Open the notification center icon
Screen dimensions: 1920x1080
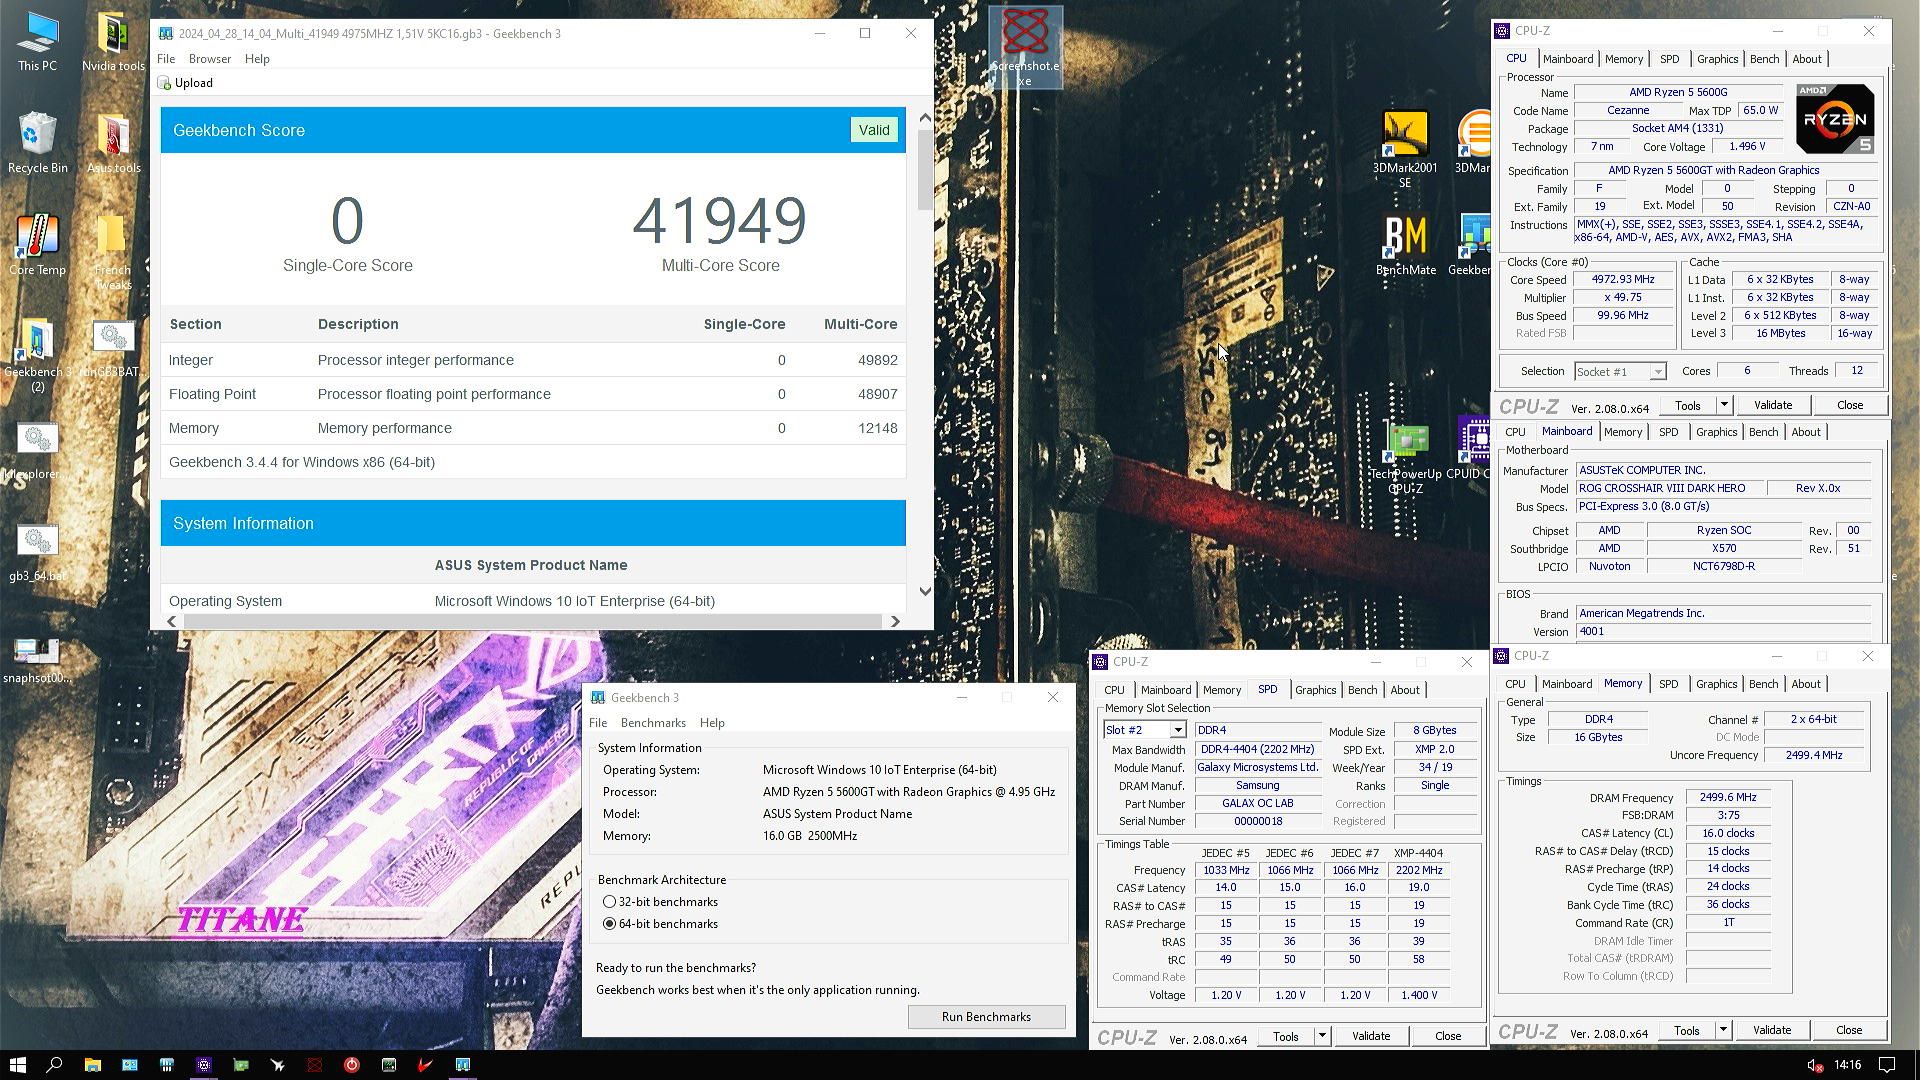1887,1065
